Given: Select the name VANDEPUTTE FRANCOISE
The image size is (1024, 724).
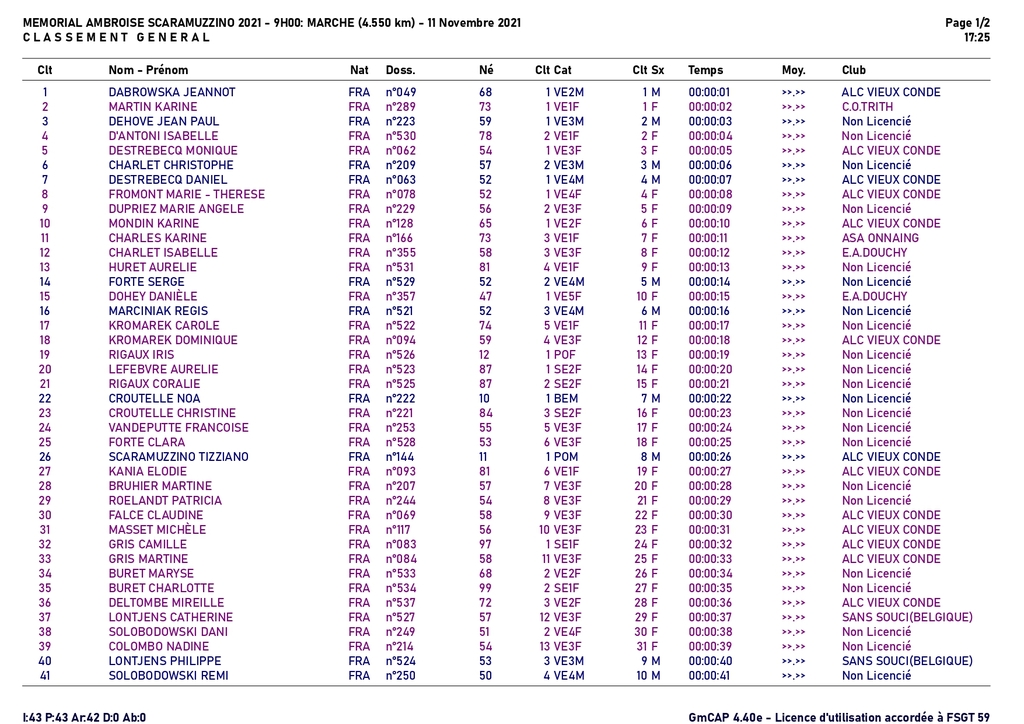Looking at the screenshot, I should click(179, 428).
